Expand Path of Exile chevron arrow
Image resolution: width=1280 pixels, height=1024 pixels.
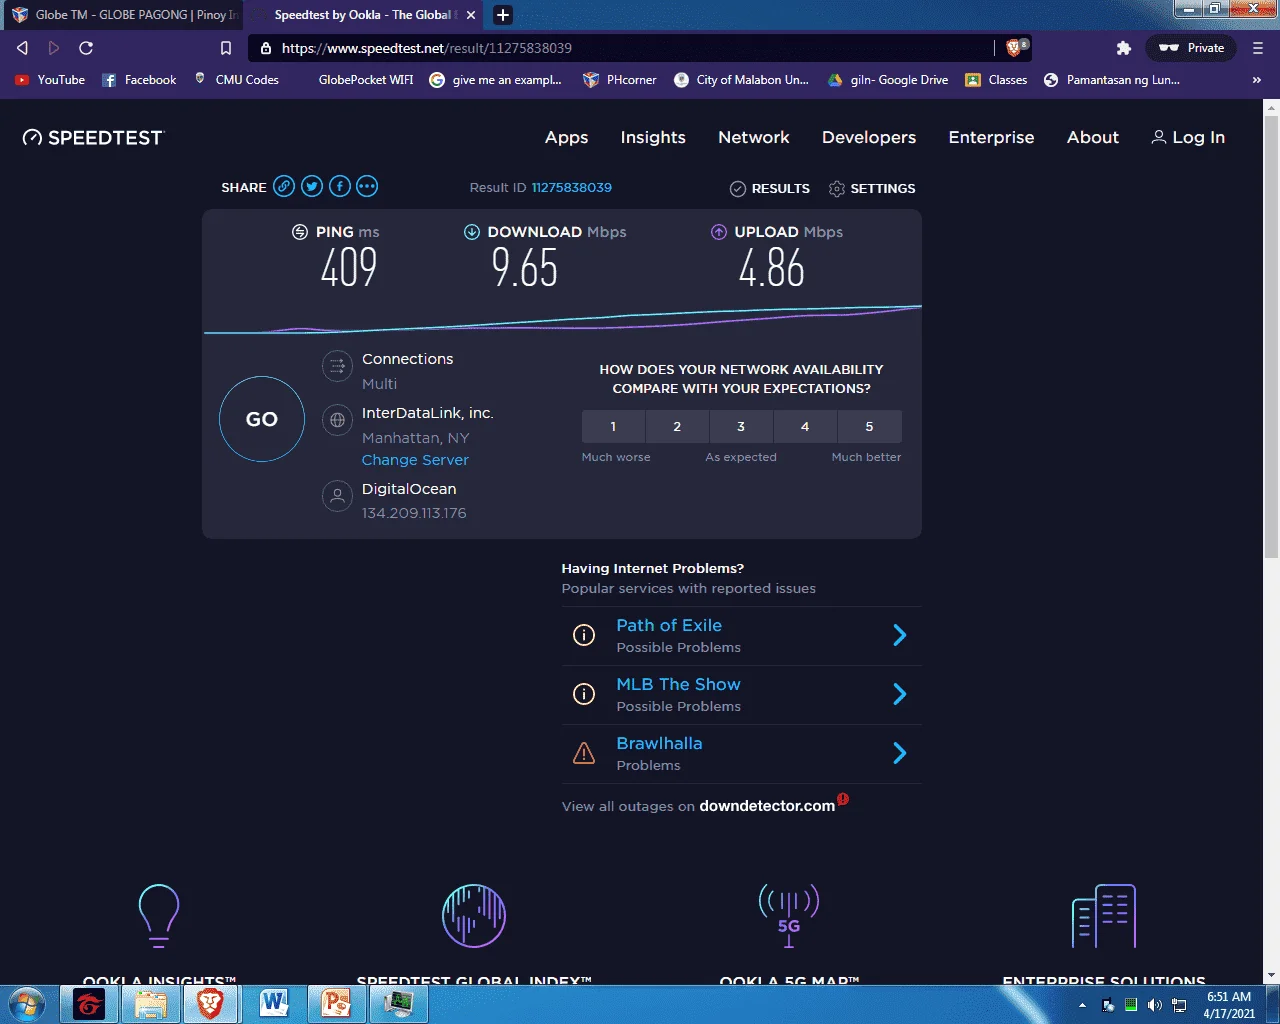tap(899, 635)
